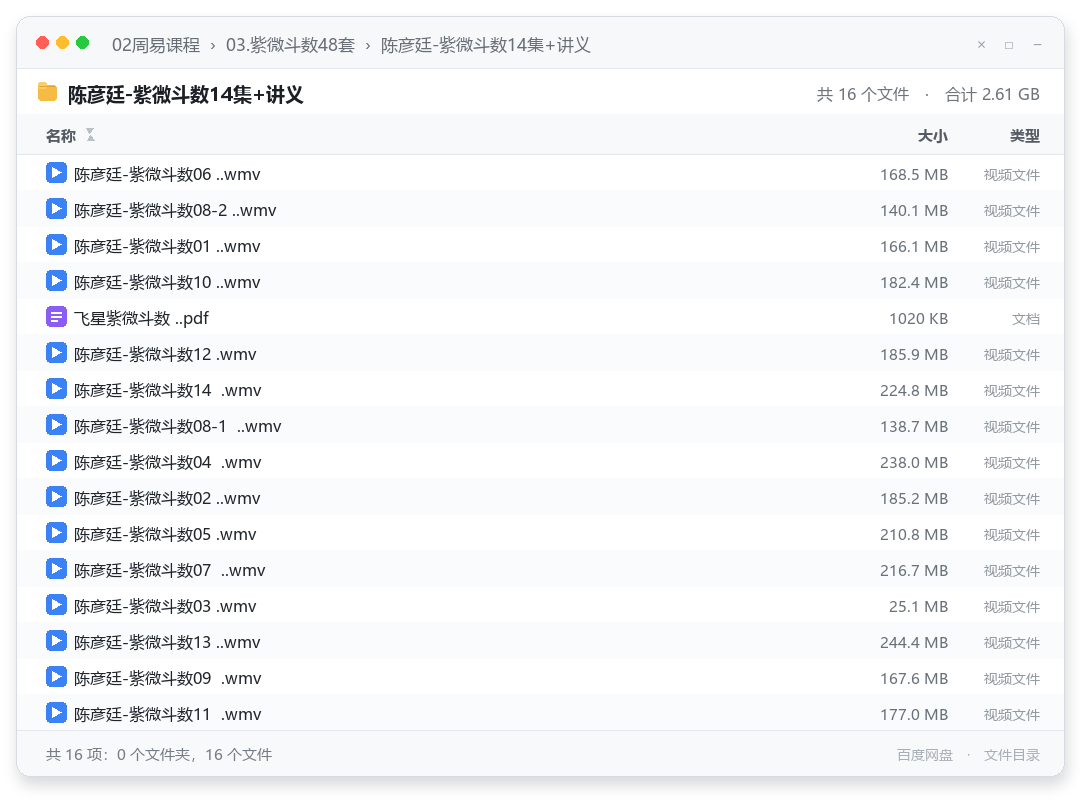The image size is (1080, 800).
Task: Click status text 共 16 项：0 个文件夹，16 个文件
Action: (x=159, y=755)
